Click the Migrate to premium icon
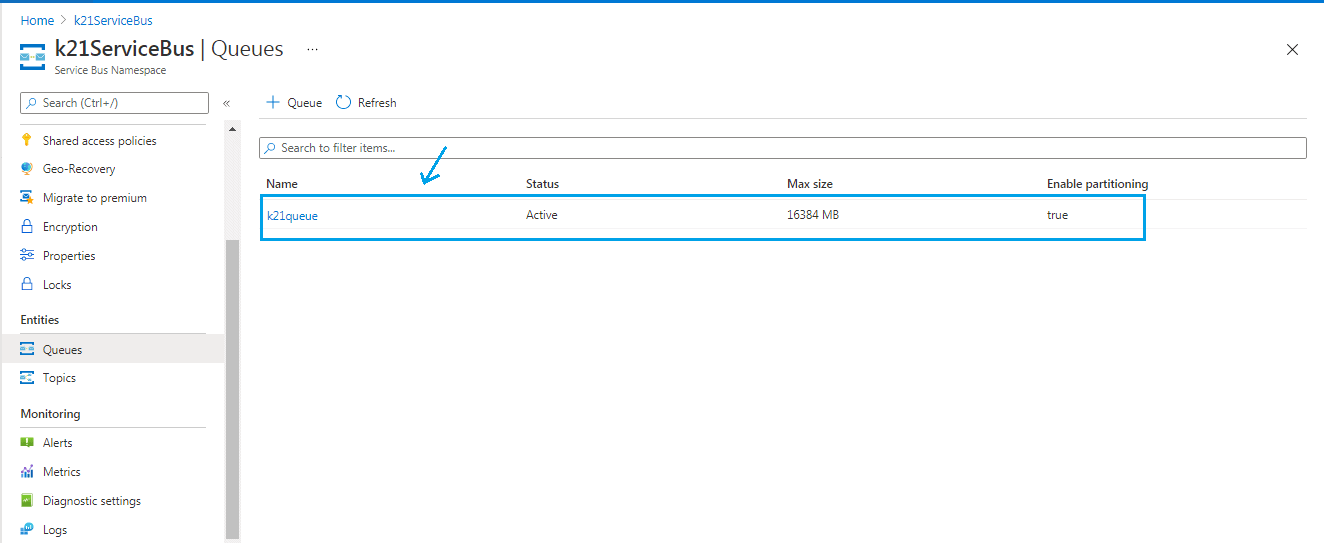This screenshot has width=1324, height=543. coord(27,198)
